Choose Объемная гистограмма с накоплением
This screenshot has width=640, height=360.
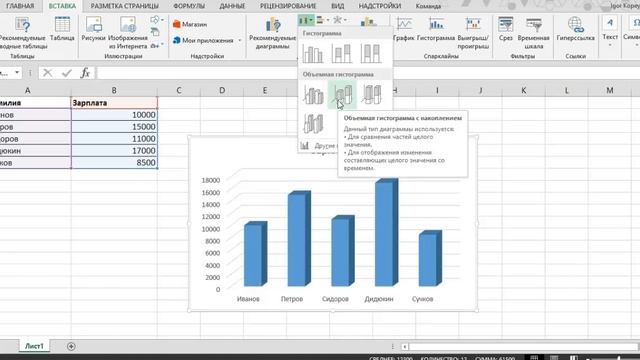[x=342, y=94]
